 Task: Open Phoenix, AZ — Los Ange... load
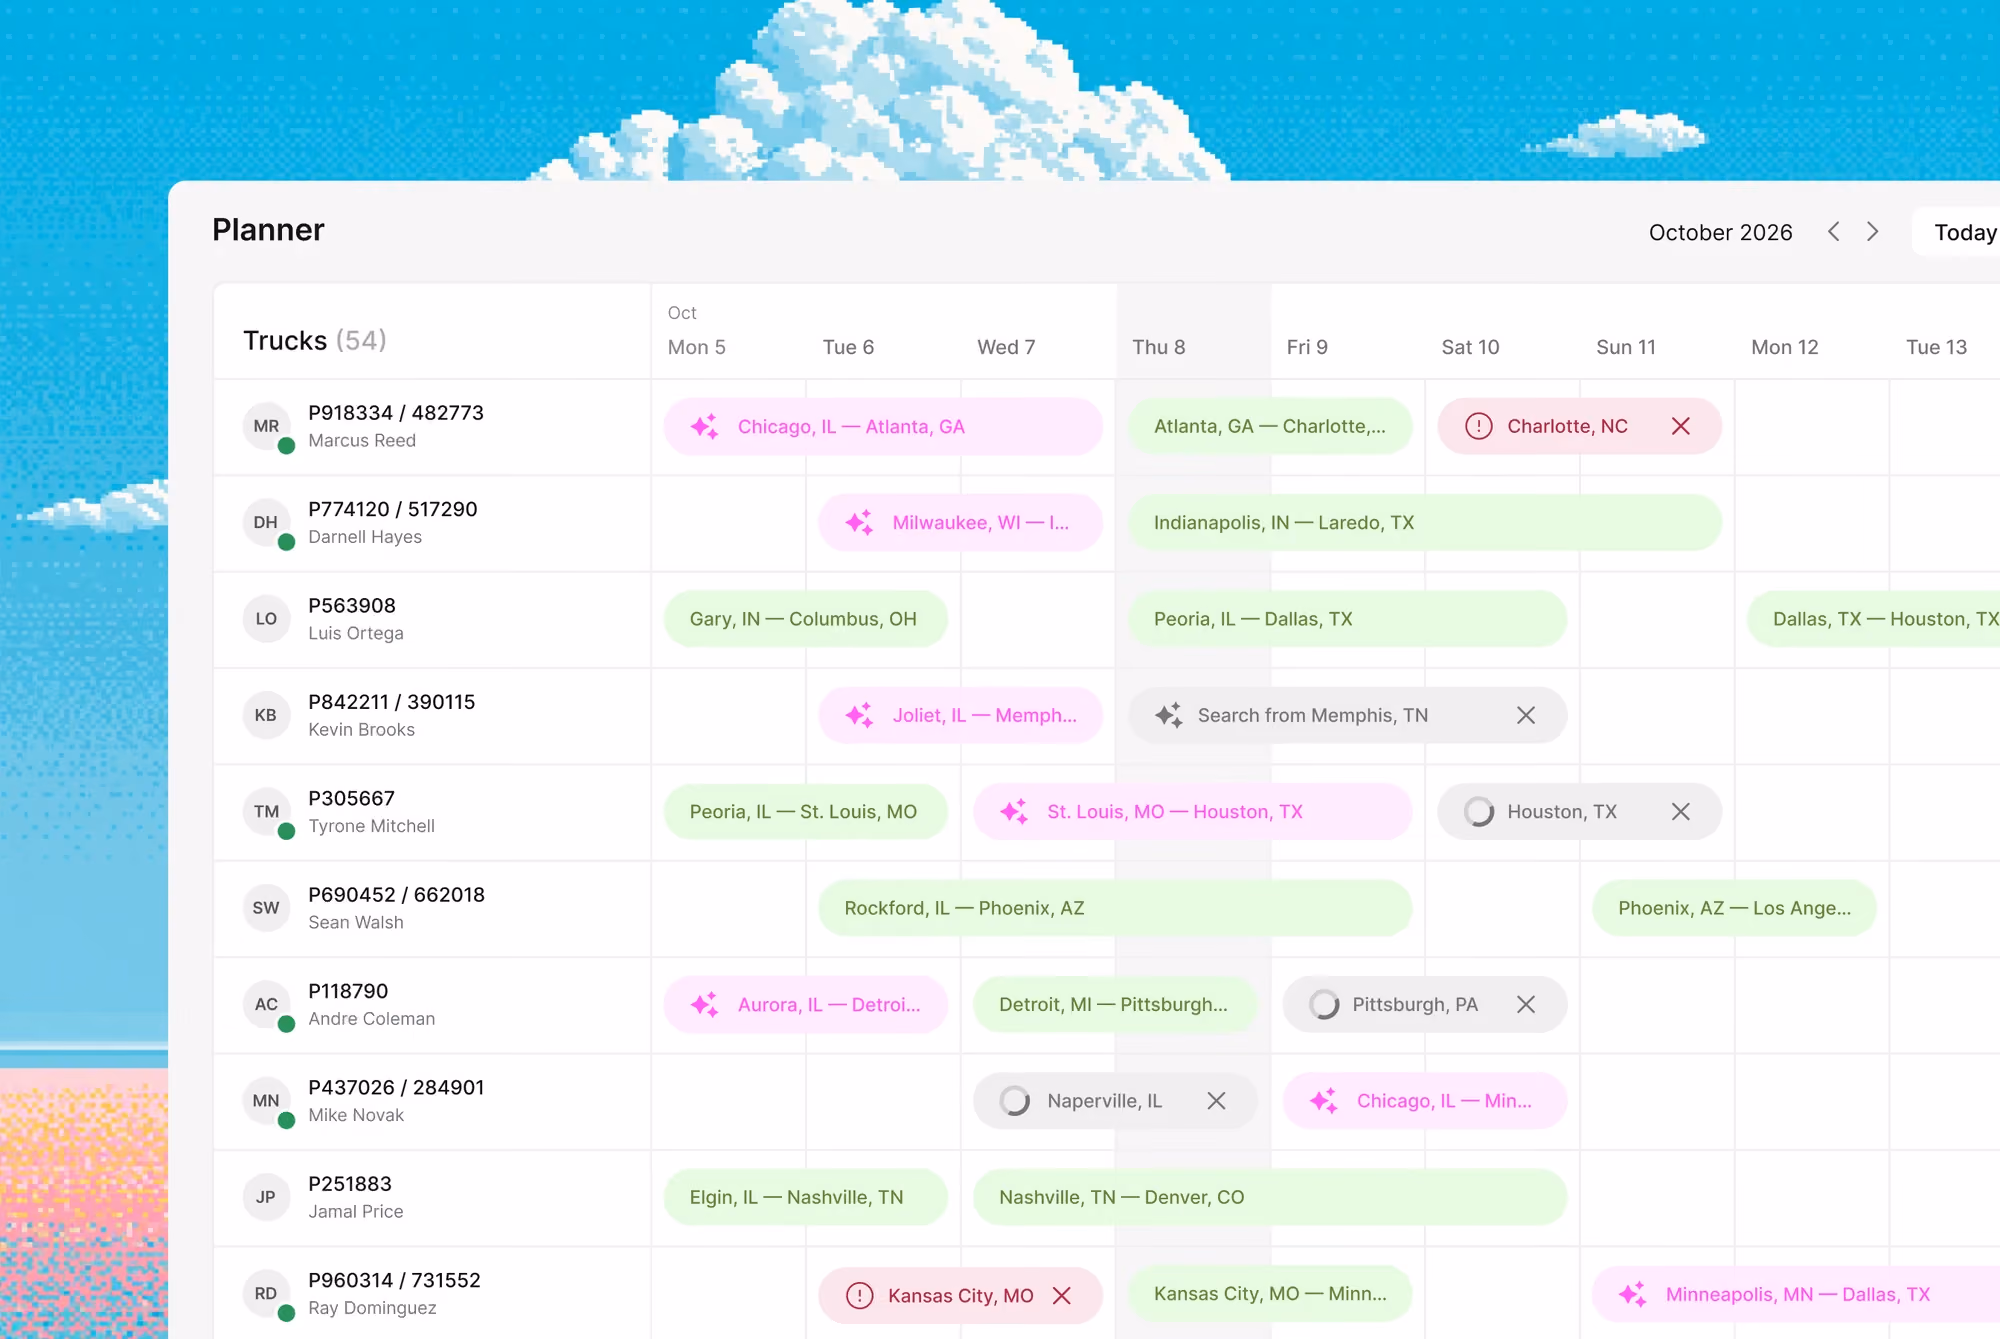click(1734, 908)
